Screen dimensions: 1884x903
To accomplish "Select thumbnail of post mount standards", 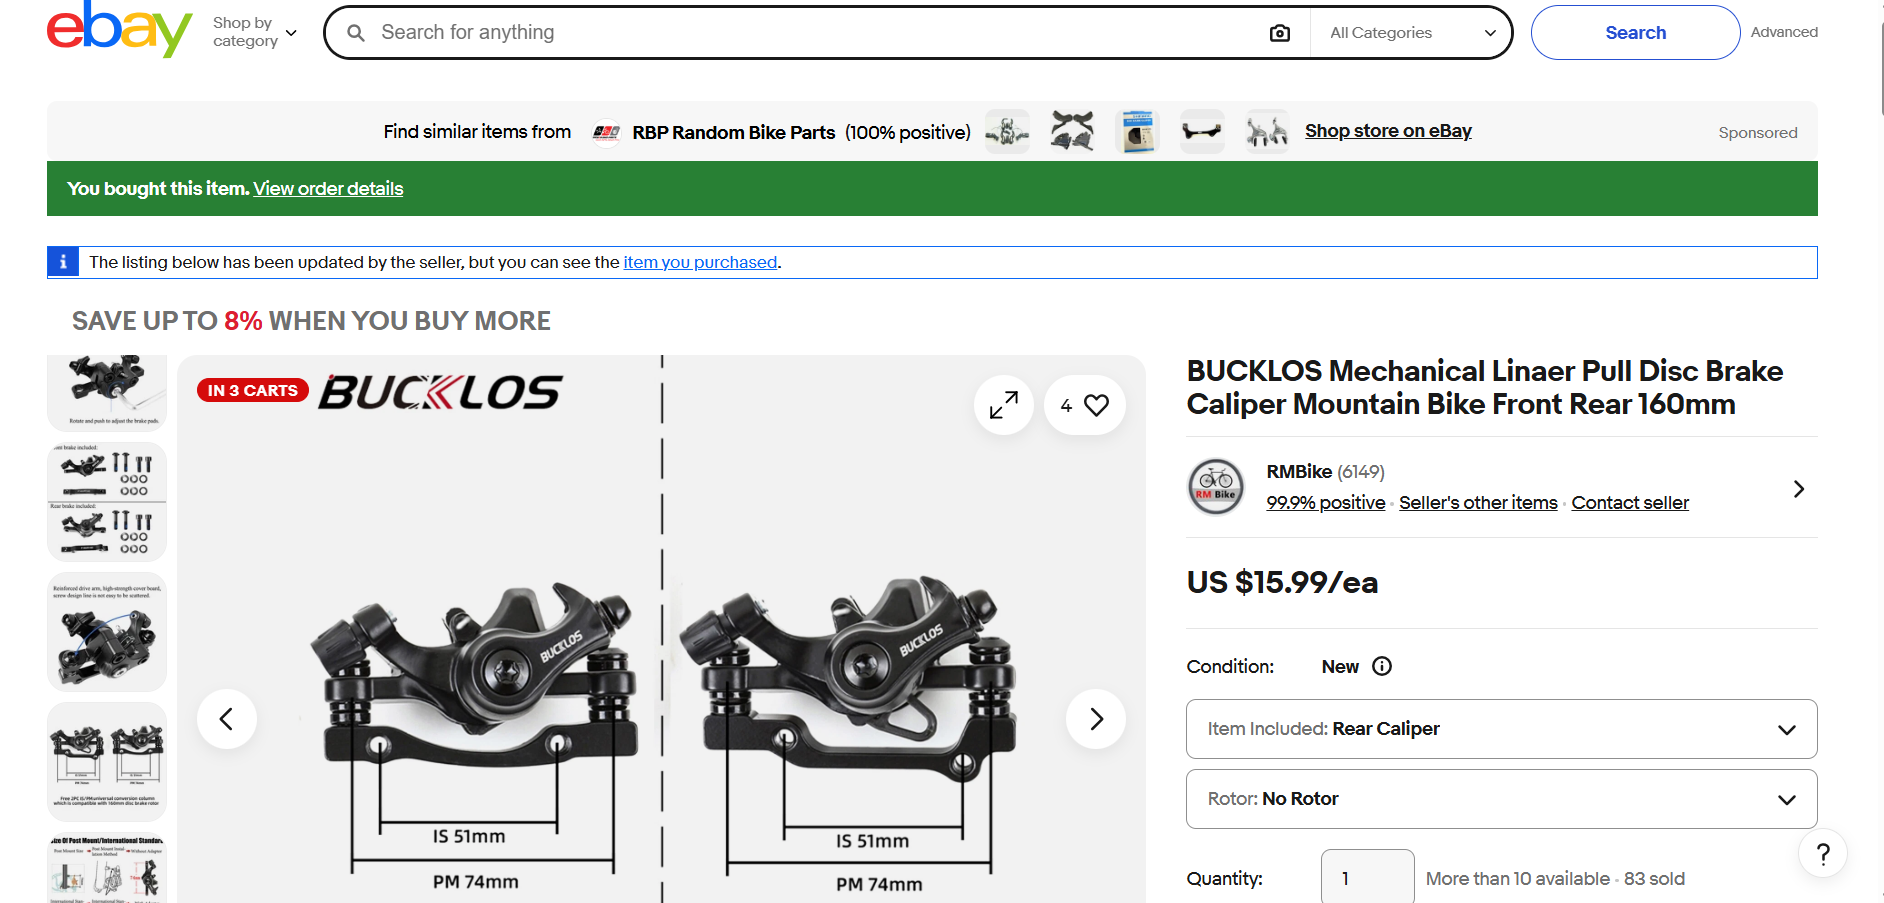I will 107,868.
